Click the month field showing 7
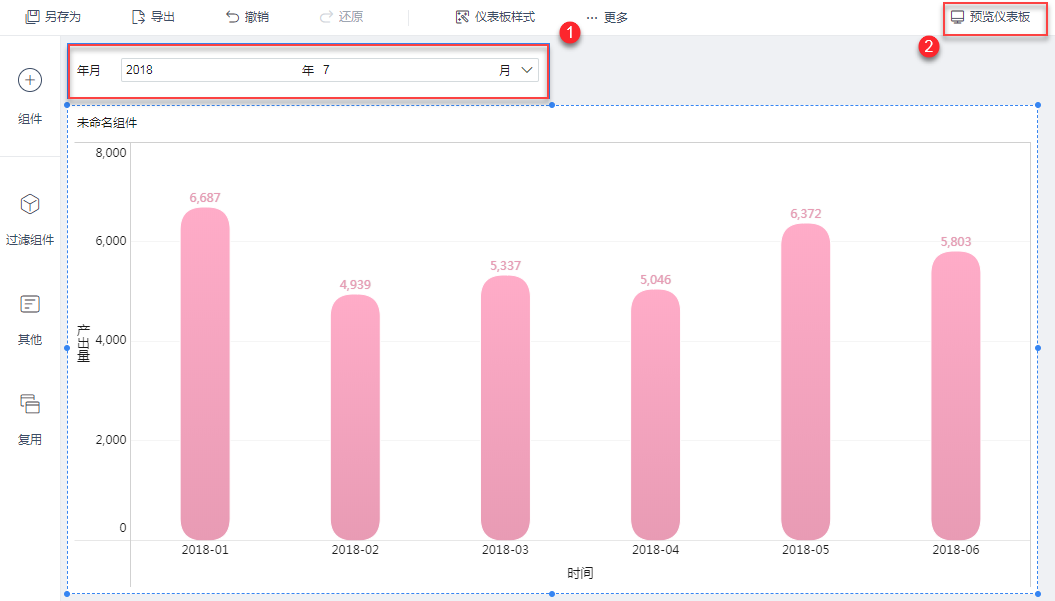This screenshot has width=1055, height=601. tap(406, 70)
